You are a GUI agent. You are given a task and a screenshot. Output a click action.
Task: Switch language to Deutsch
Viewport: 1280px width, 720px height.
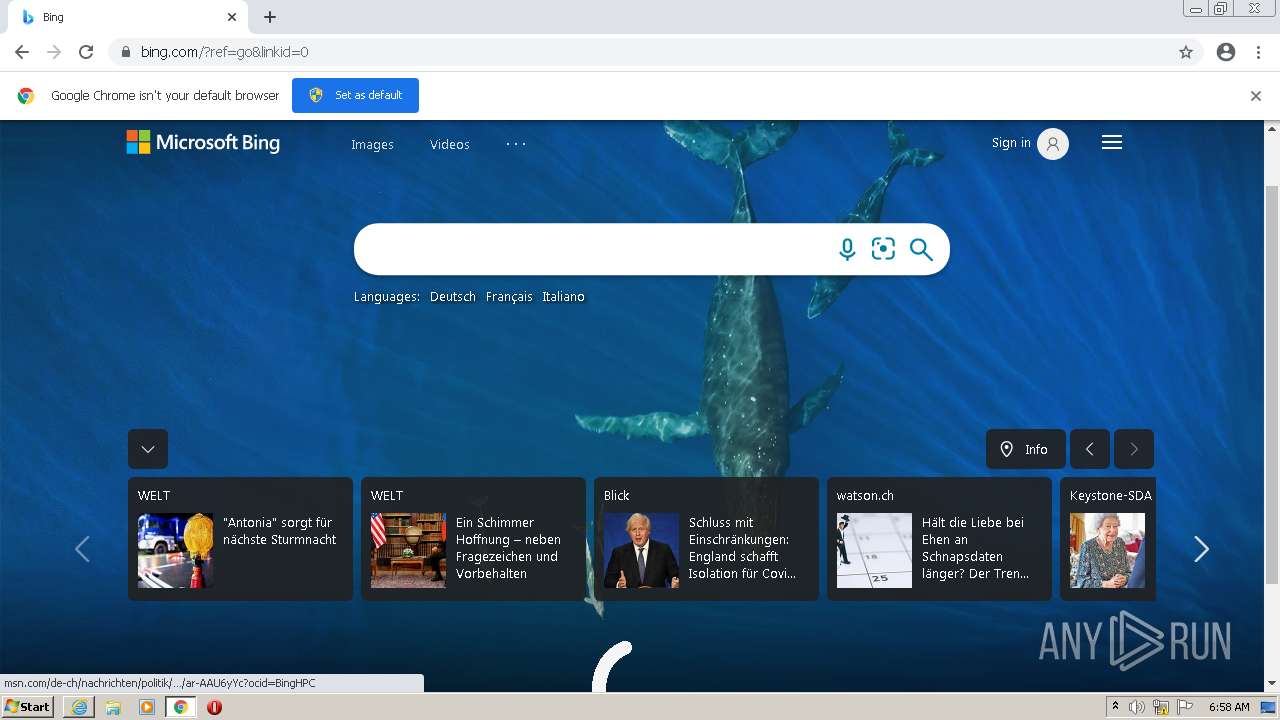(x=453, y=297)
